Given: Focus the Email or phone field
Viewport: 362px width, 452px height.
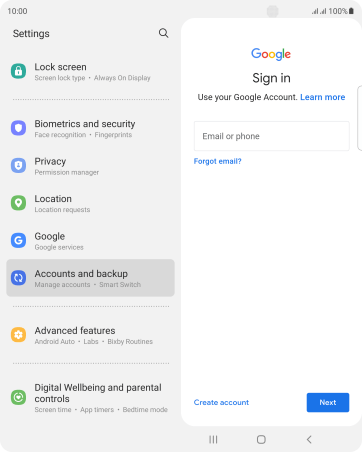Looking at the screenshot, I should click(x=272, y=136).
